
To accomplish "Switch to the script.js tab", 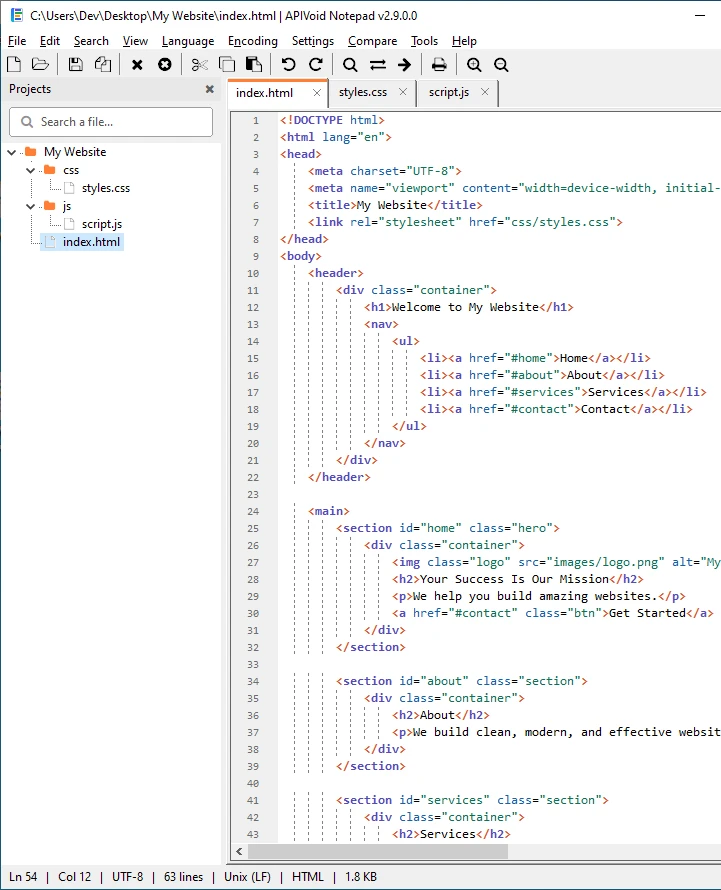I will click(448, 92).
